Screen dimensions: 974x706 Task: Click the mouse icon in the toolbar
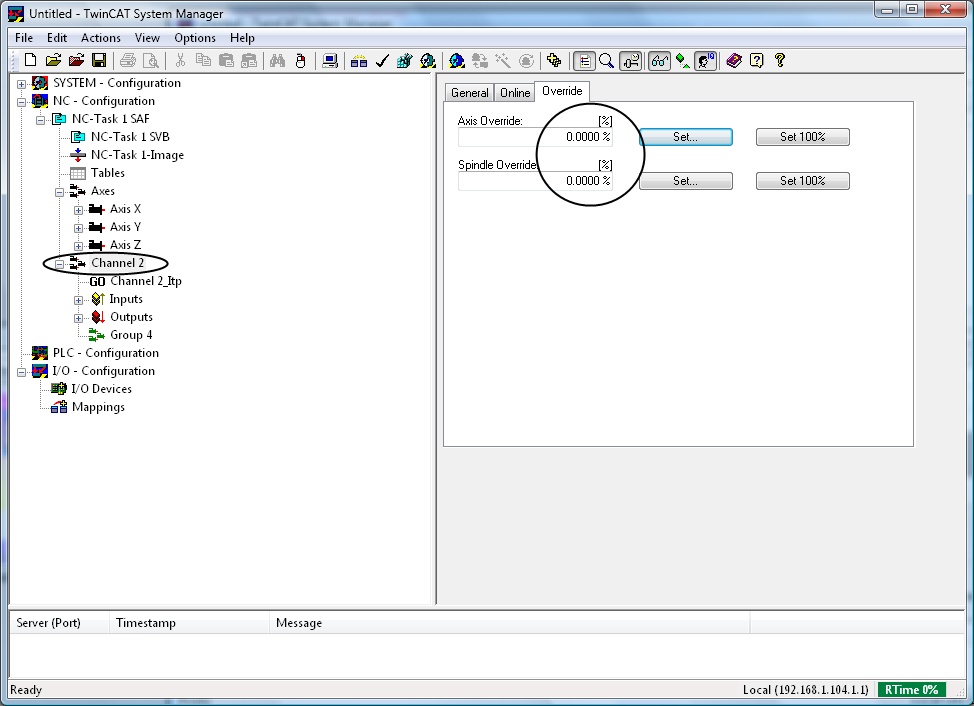pyautogui.click(x=301, y=60)
